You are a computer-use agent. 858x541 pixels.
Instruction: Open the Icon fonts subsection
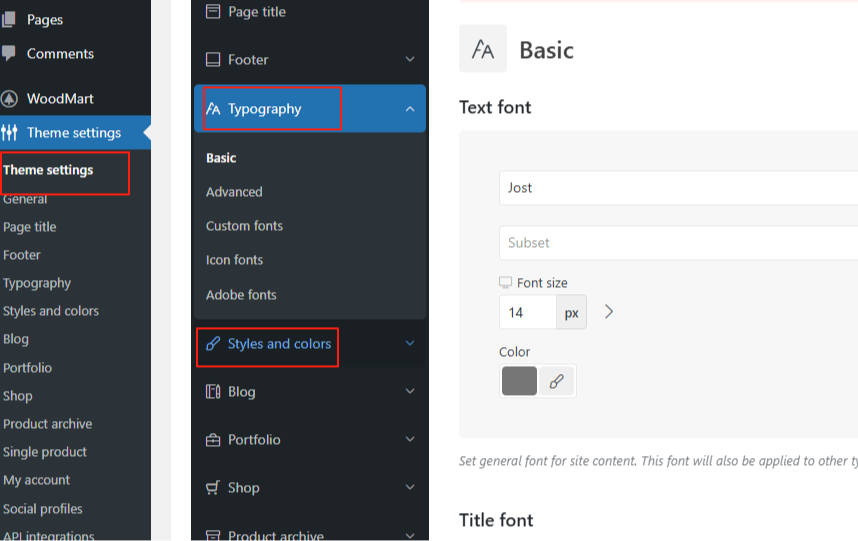234,260
